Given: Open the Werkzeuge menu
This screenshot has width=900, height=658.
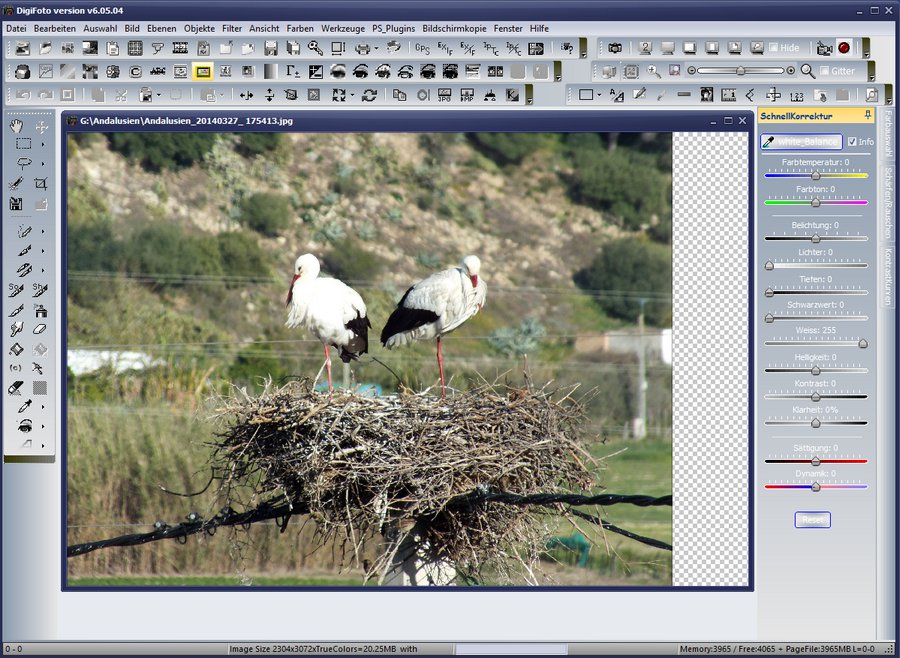Looking at the screenshot, I should (341, 28).
